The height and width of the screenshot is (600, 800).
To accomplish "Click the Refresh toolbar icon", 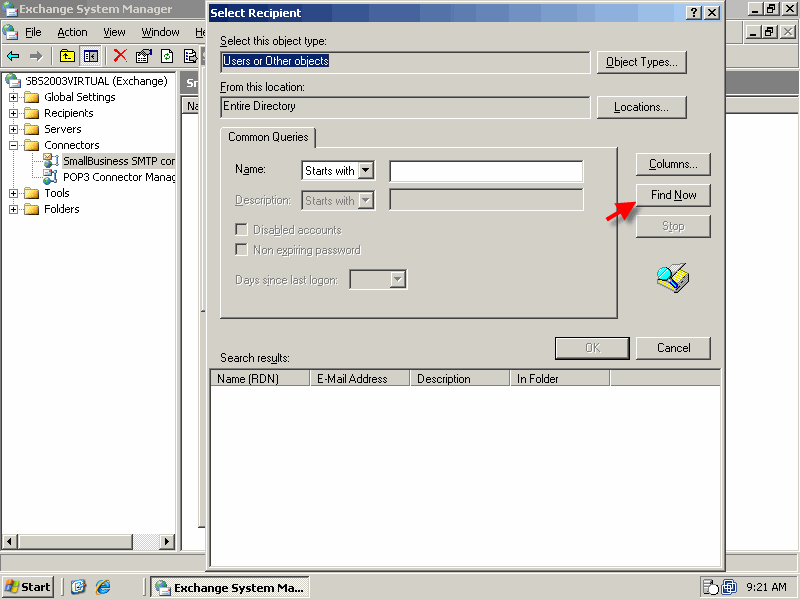I will pyautogui.click(x=167, y=56).
